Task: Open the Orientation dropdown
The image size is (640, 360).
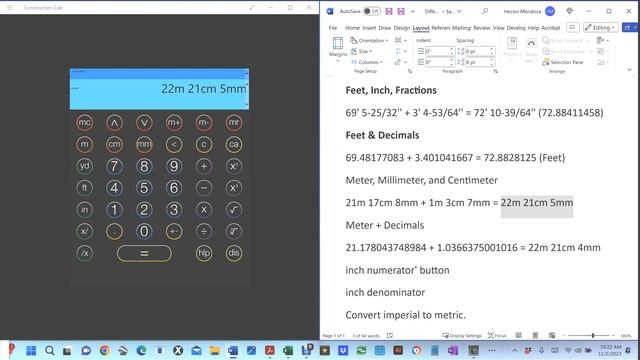Action: 369,40
